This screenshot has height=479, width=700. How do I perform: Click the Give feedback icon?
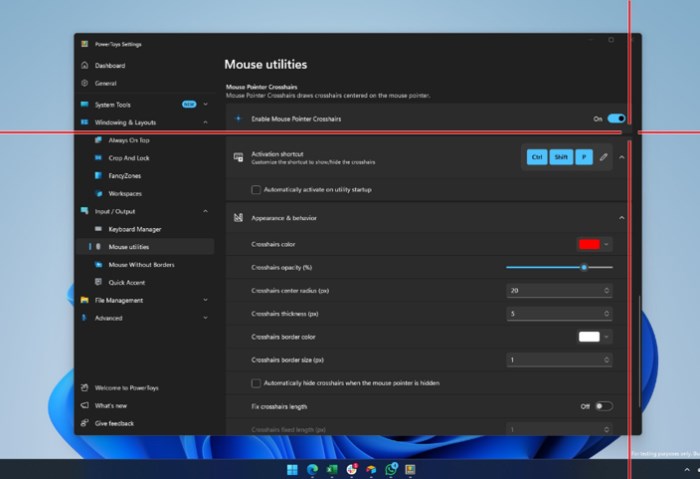tap(84, 423)
